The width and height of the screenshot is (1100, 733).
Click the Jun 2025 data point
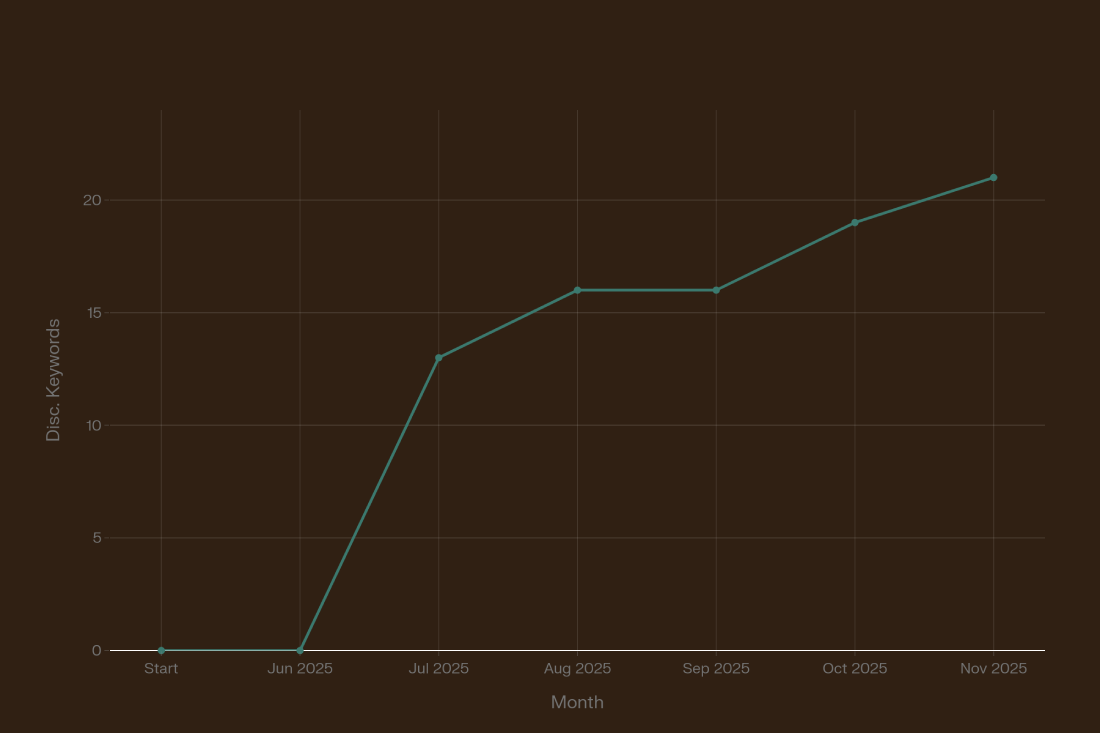tap(300, 651)
